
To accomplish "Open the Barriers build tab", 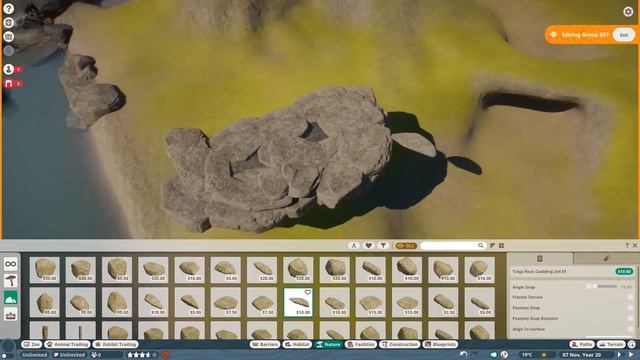I will (265, 344).
